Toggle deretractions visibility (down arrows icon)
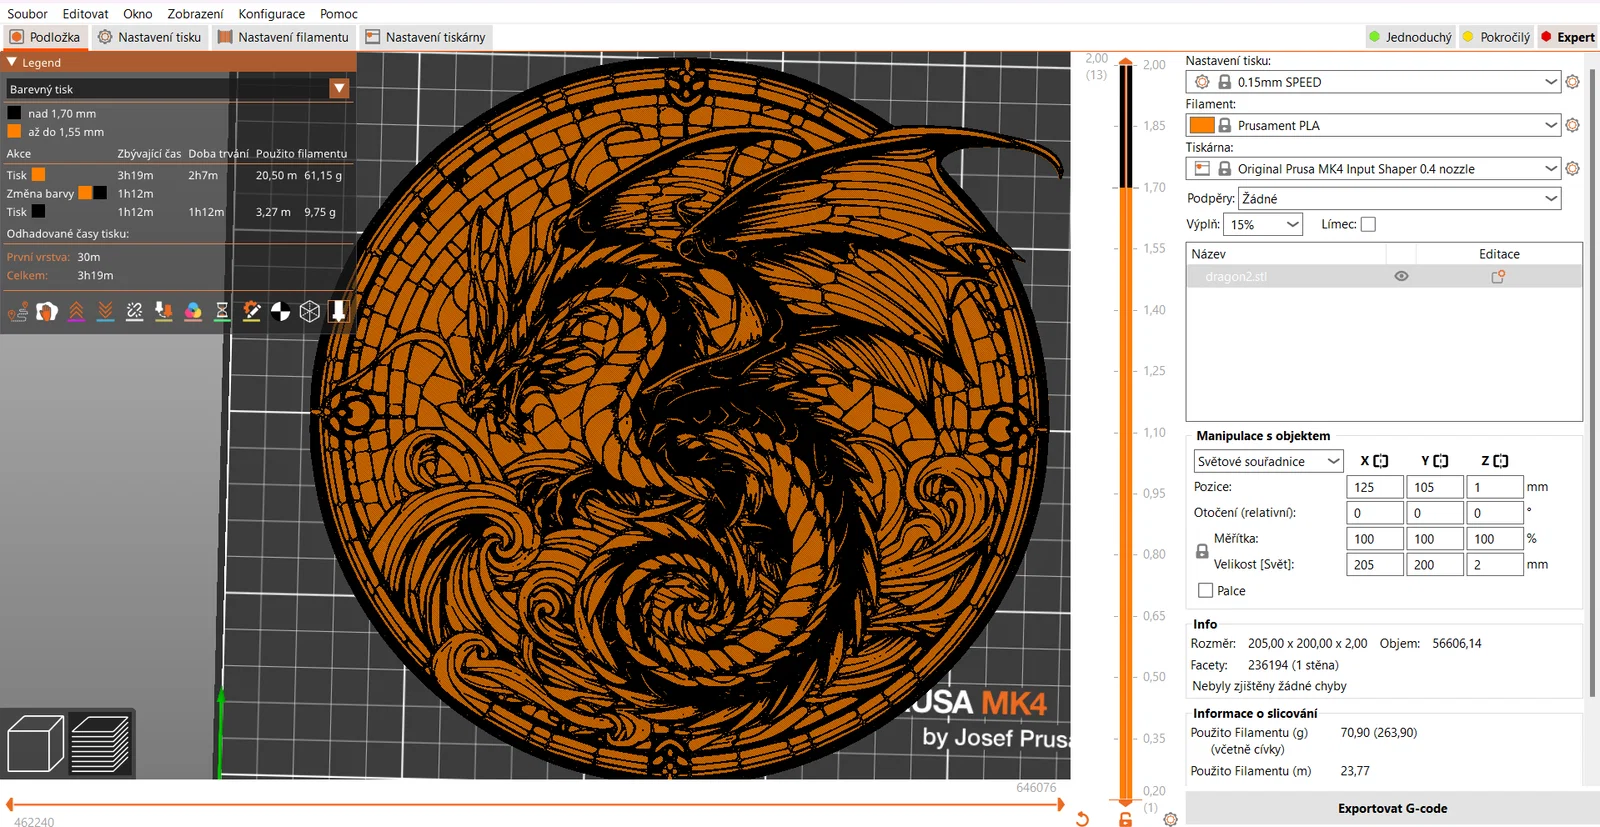Viewport: 1600px width, 827px height. coord(105,312)
